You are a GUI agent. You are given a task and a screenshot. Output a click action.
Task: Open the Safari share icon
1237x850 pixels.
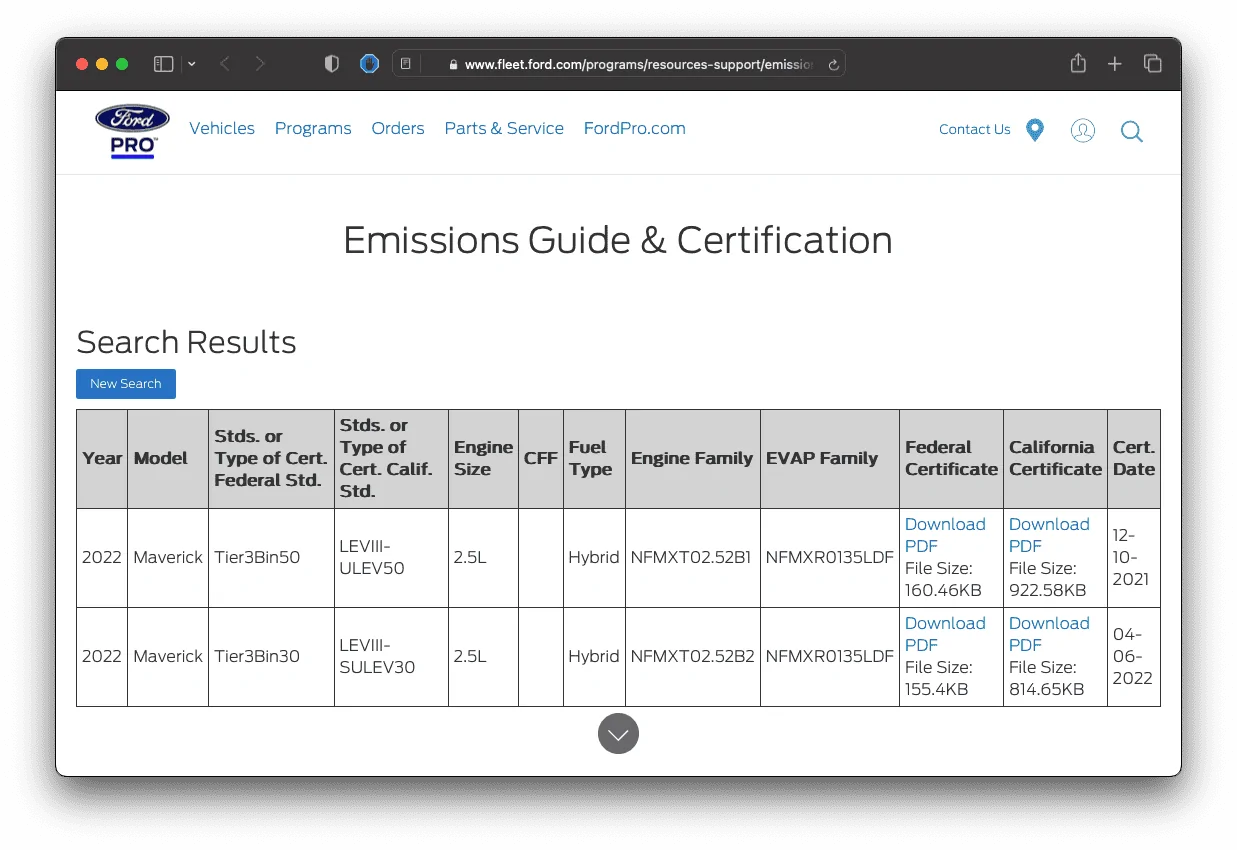pos(1078,63)
